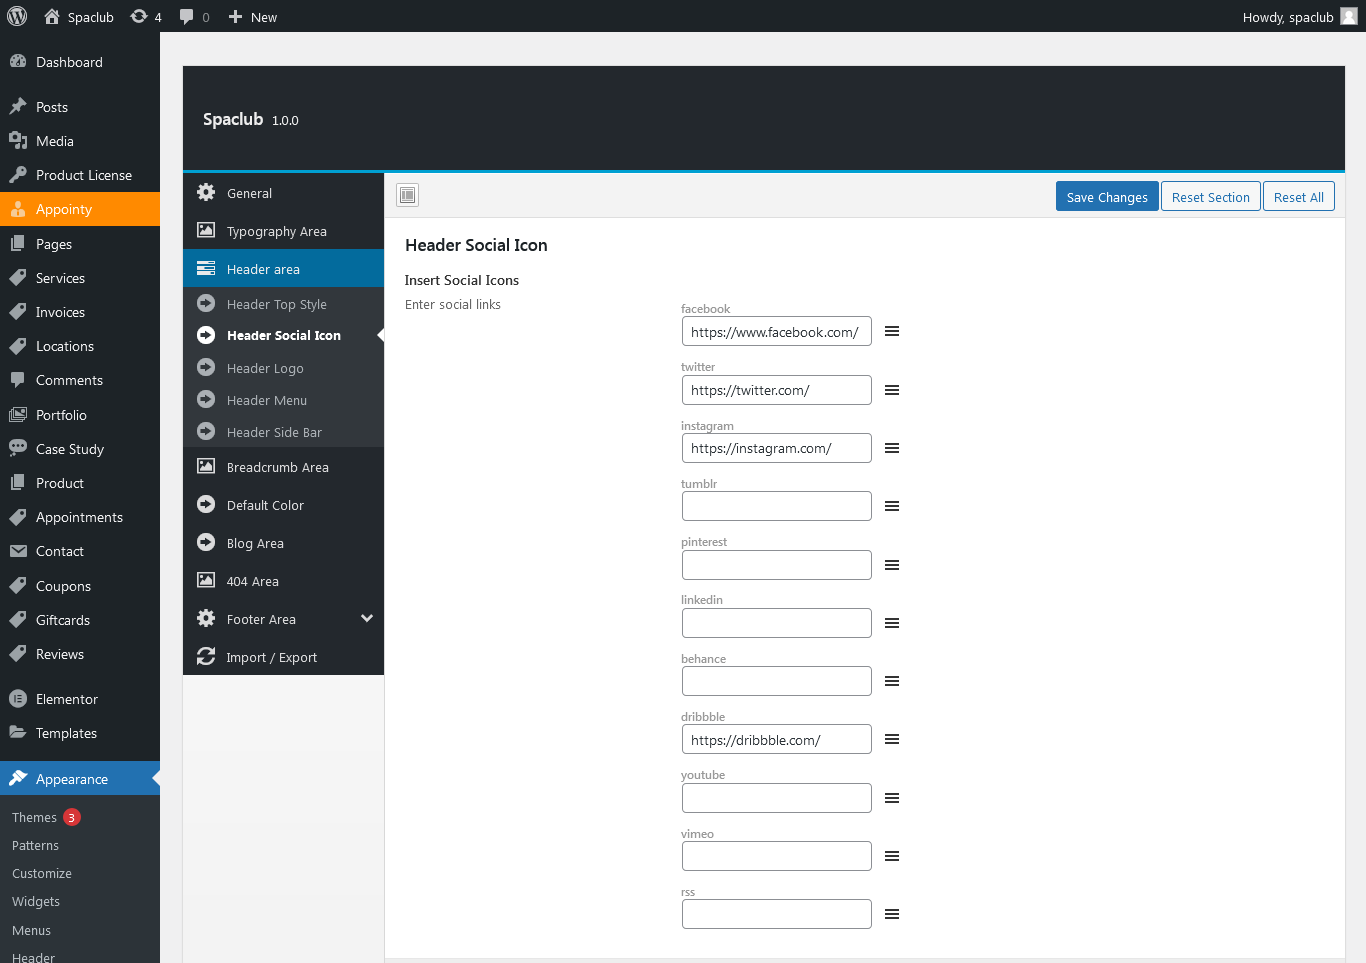Image resolution: width=1366 pixels, height=963 pixels.
Task: Open the Spaclub site home icon
Action: tap(52, 16)
